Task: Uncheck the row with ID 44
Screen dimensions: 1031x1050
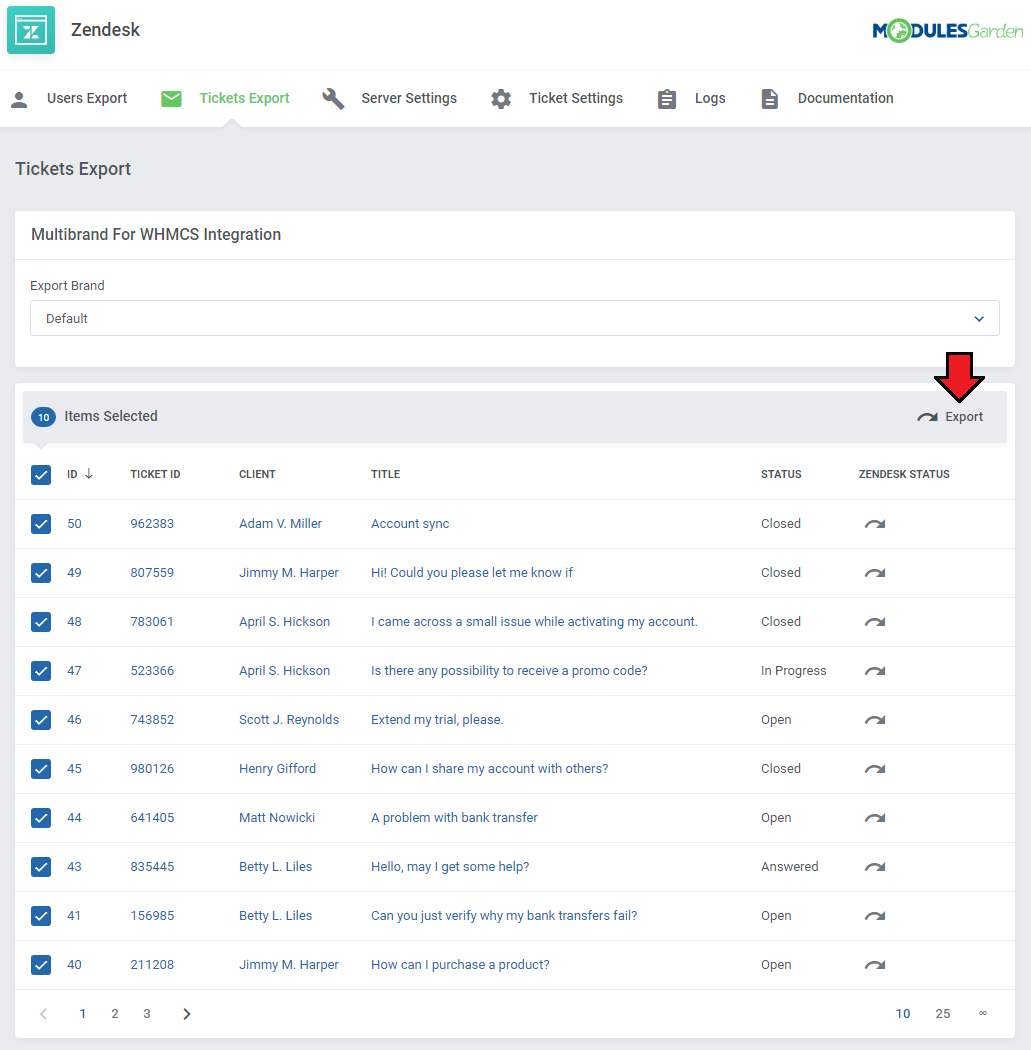Action: [x=41, y=818]
